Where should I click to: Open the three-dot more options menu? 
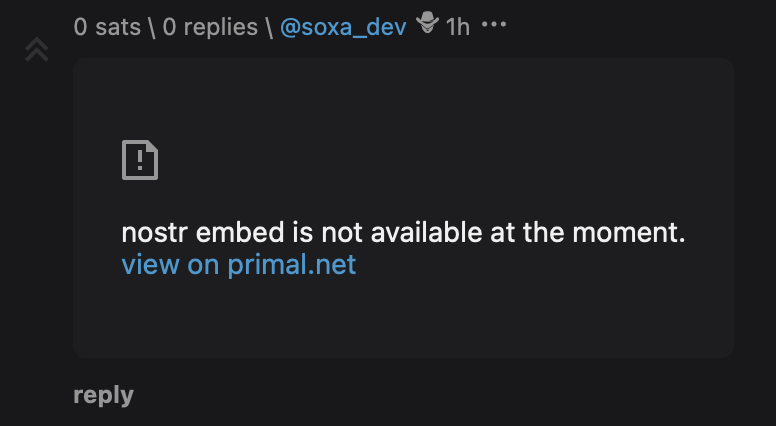pos(494,24)
